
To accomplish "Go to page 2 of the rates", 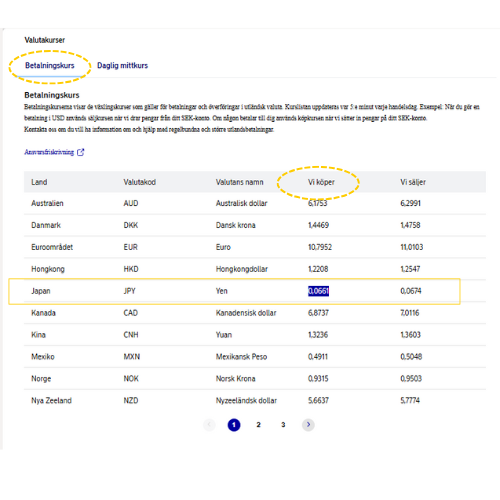I will [258, 425].
